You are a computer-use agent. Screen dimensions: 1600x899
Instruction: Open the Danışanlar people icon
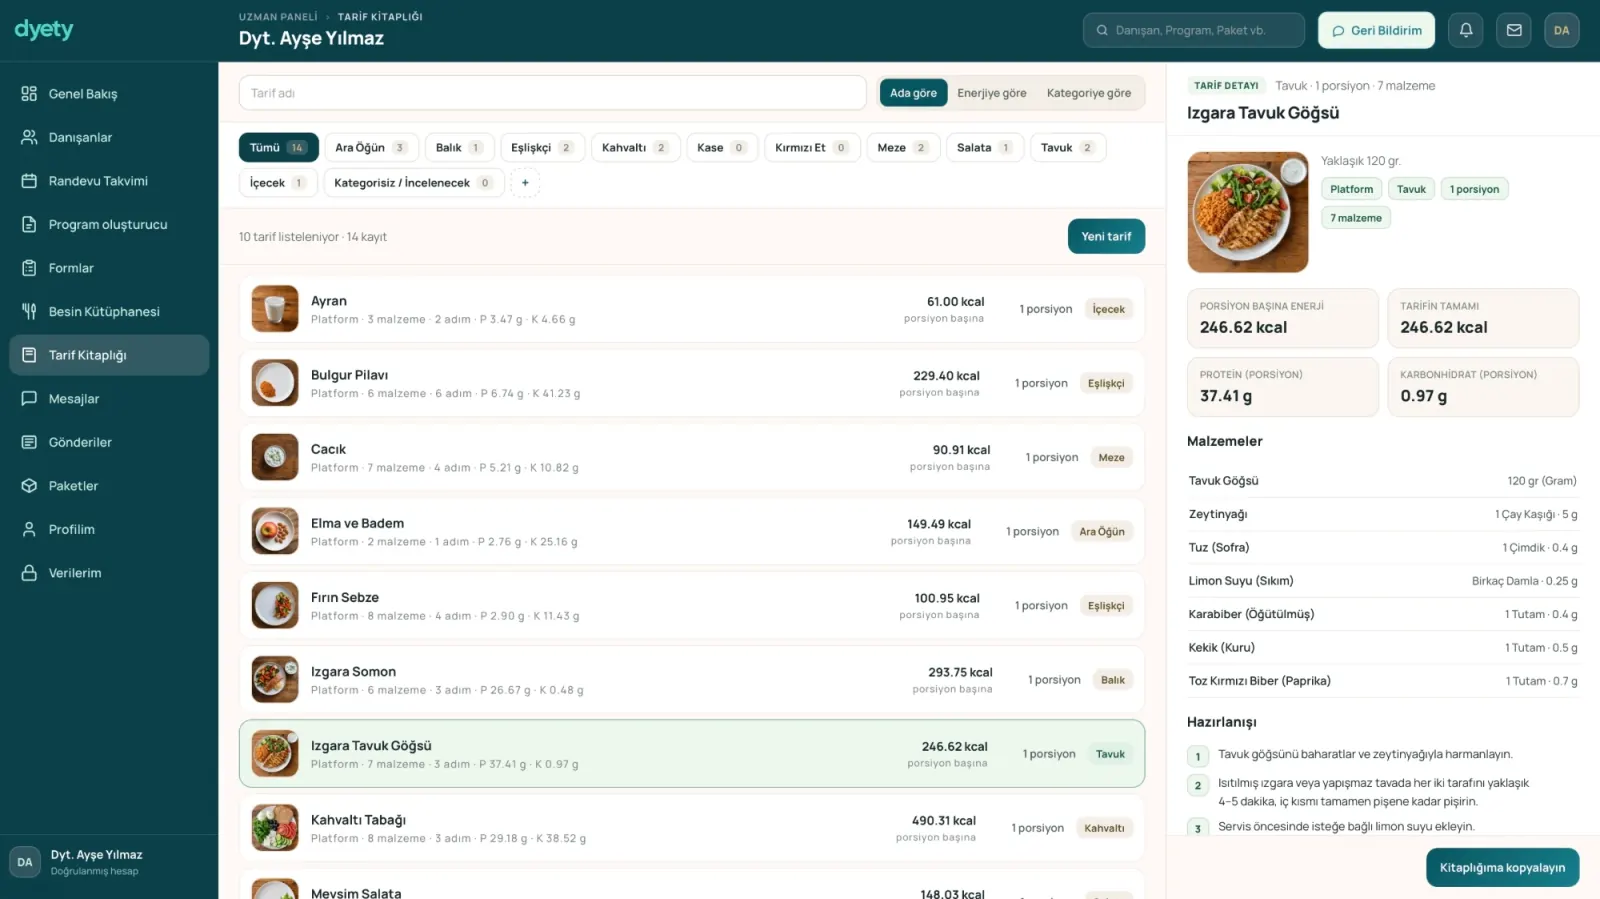pyautogui.click(x=29, y=137)
